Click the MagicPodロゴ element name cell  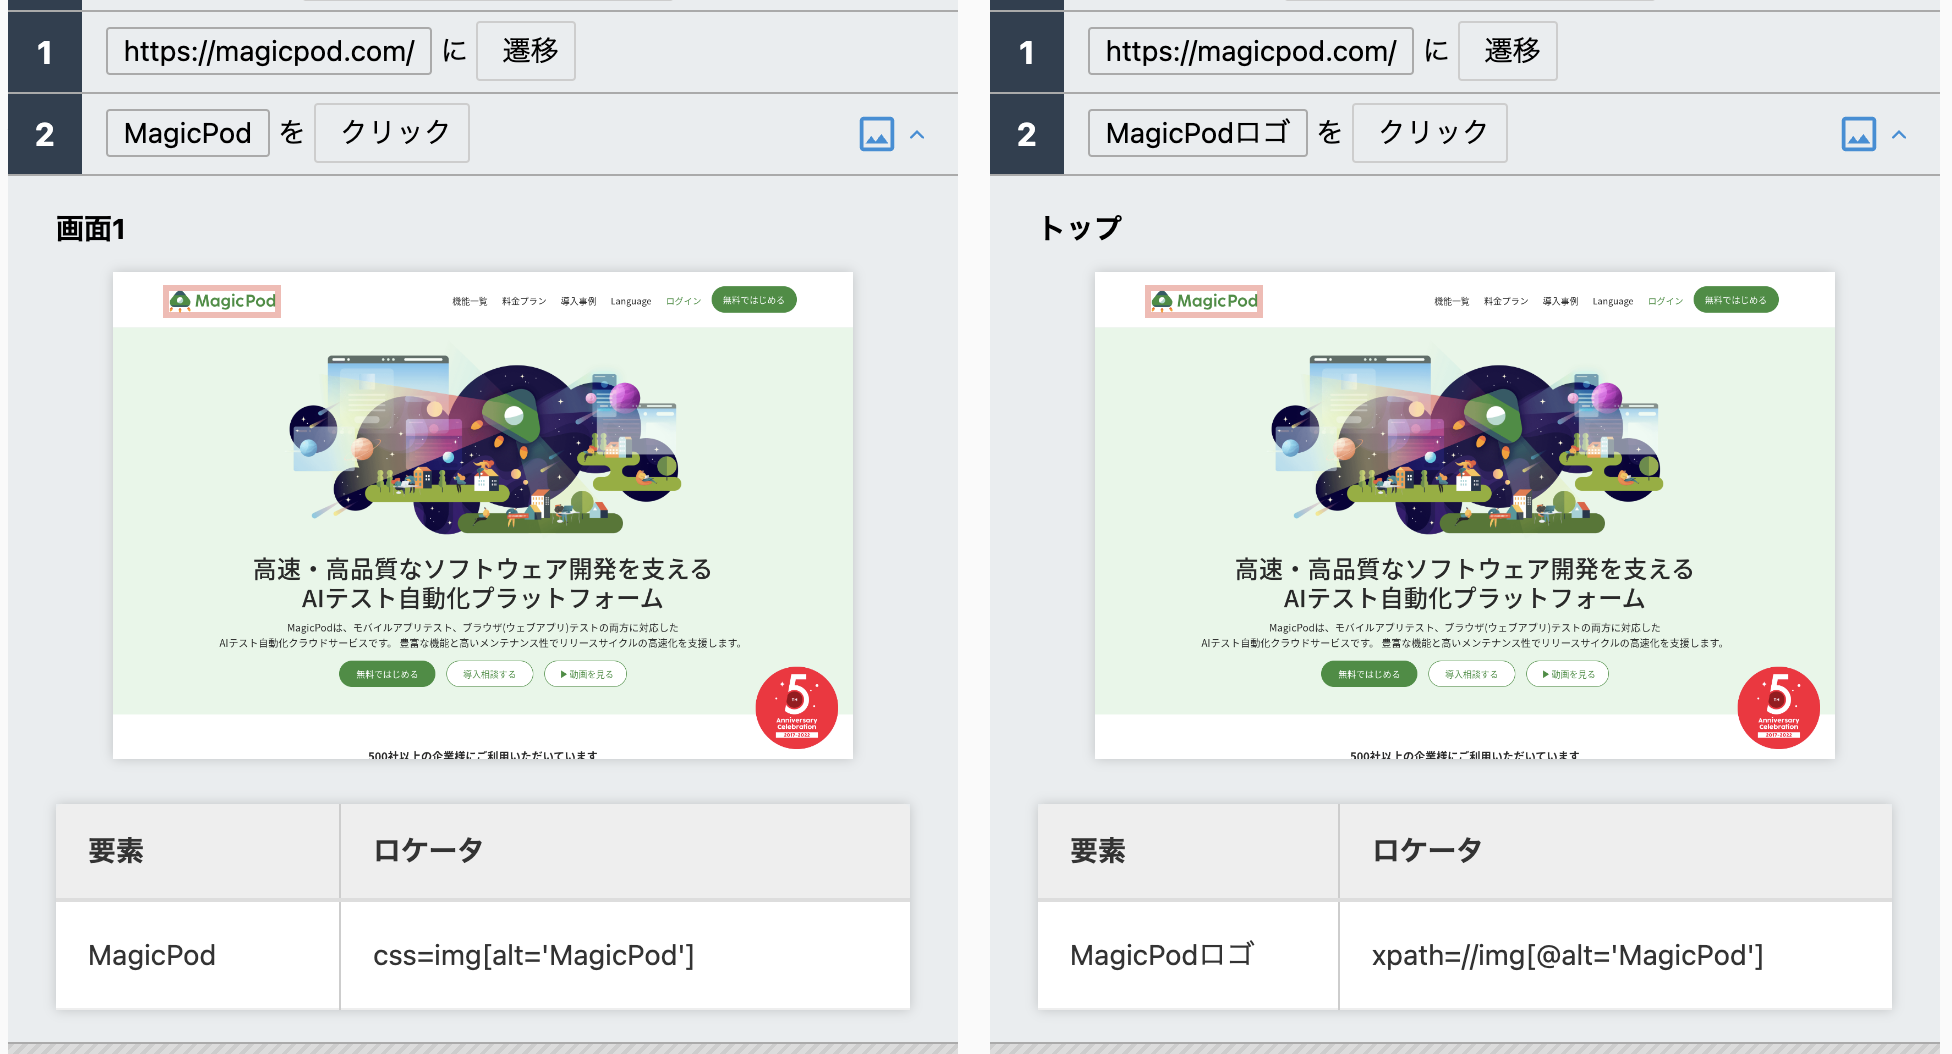tap(1188, 955)
